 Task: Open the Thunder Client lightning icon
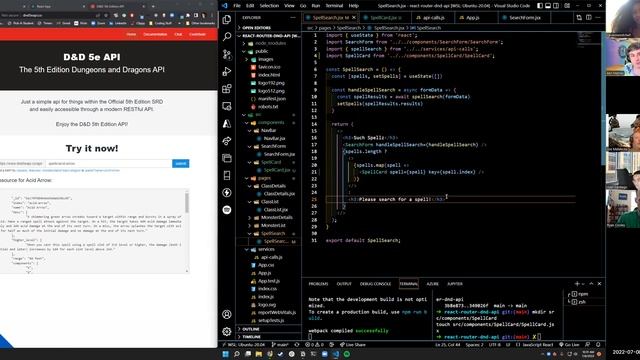(227, 192)
